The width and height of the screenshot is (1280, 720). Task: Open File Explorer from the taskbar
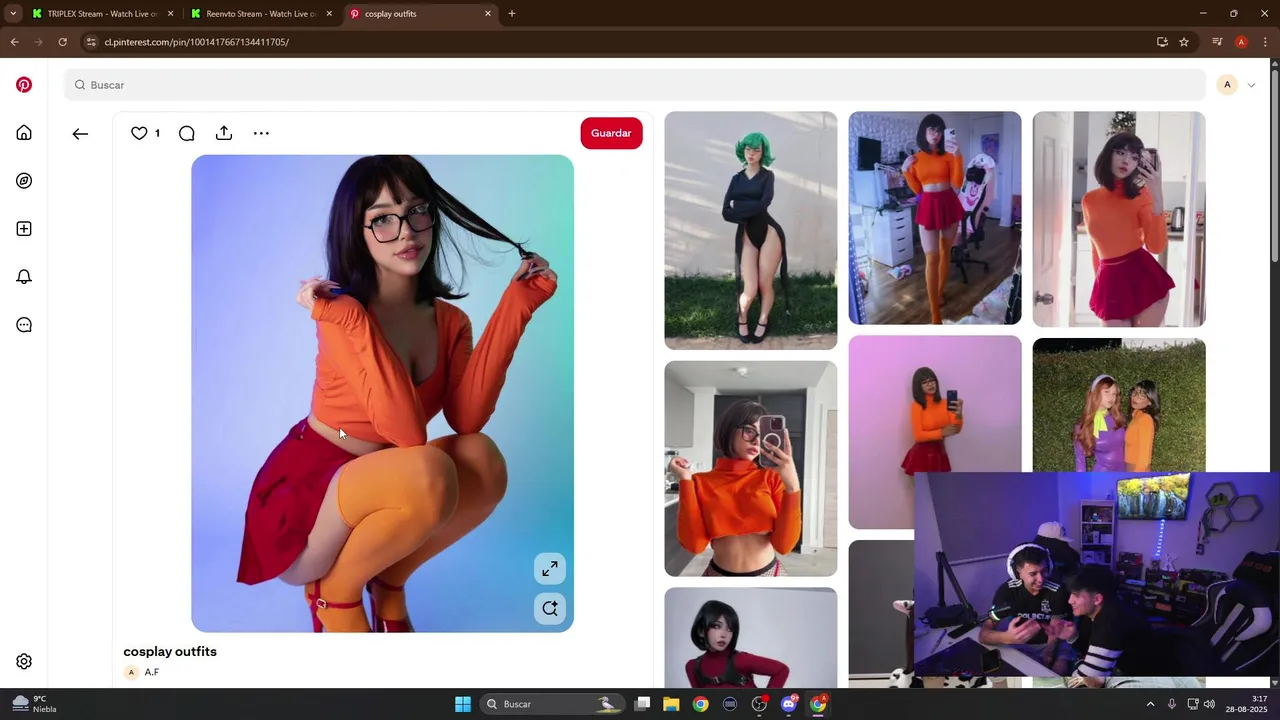(x=671, y=704)
